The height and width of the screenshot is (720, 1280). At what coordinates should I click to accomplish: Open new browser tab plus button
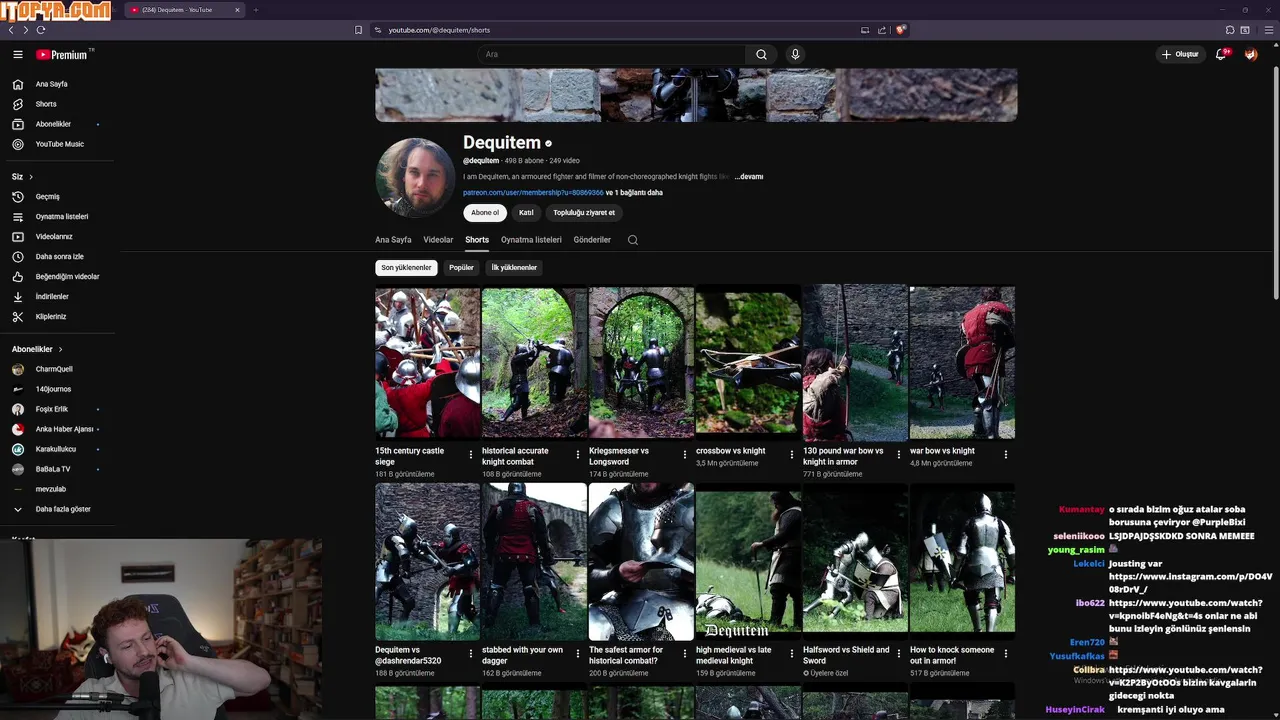click(255, 10)
